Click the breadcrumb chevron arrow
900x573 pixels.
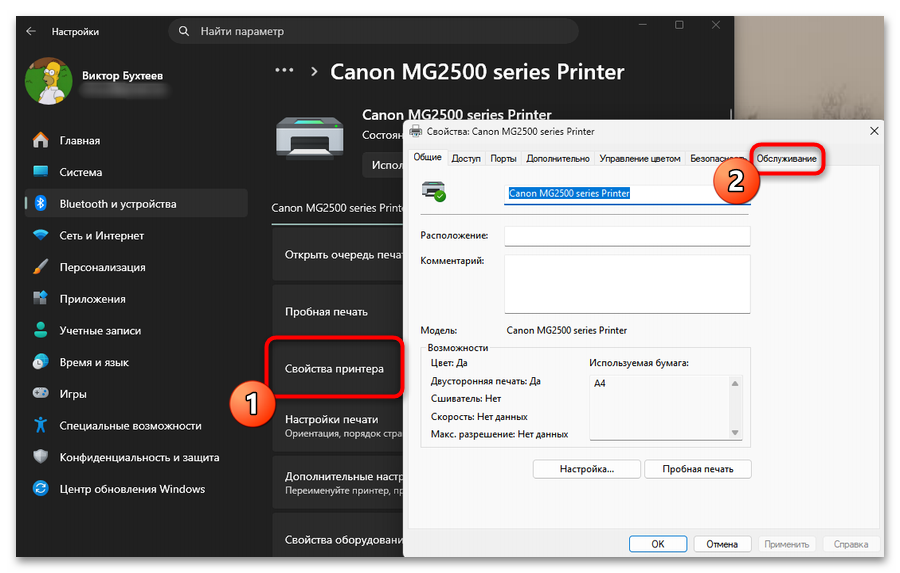[314, 72]
